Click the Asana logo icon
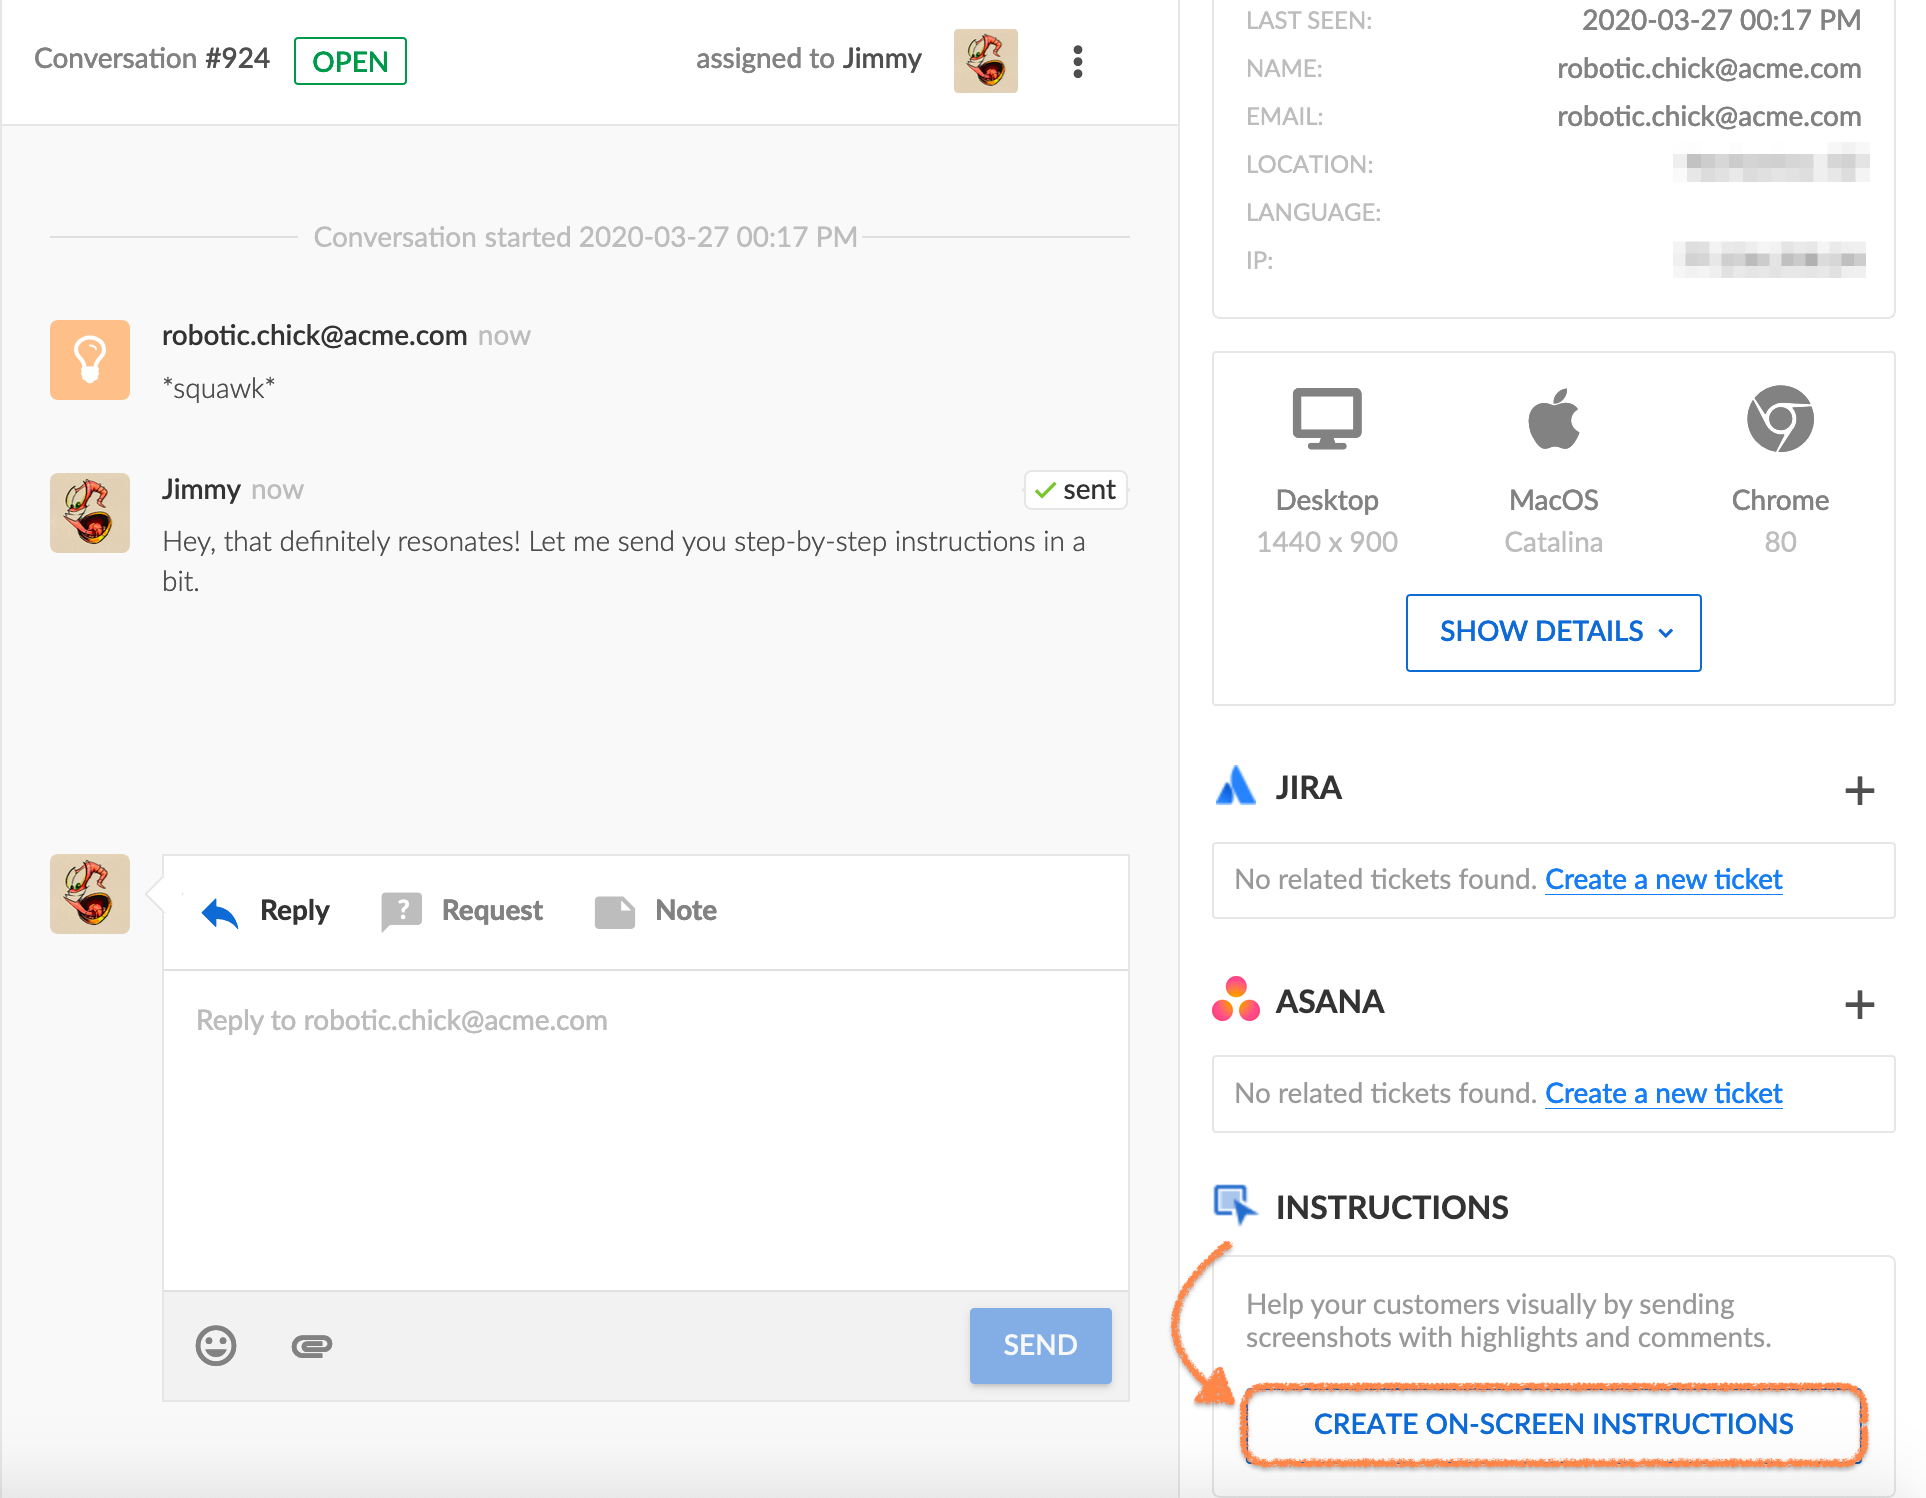This screenshot has height=1498, width=1926. [x=1235, y=1000]
